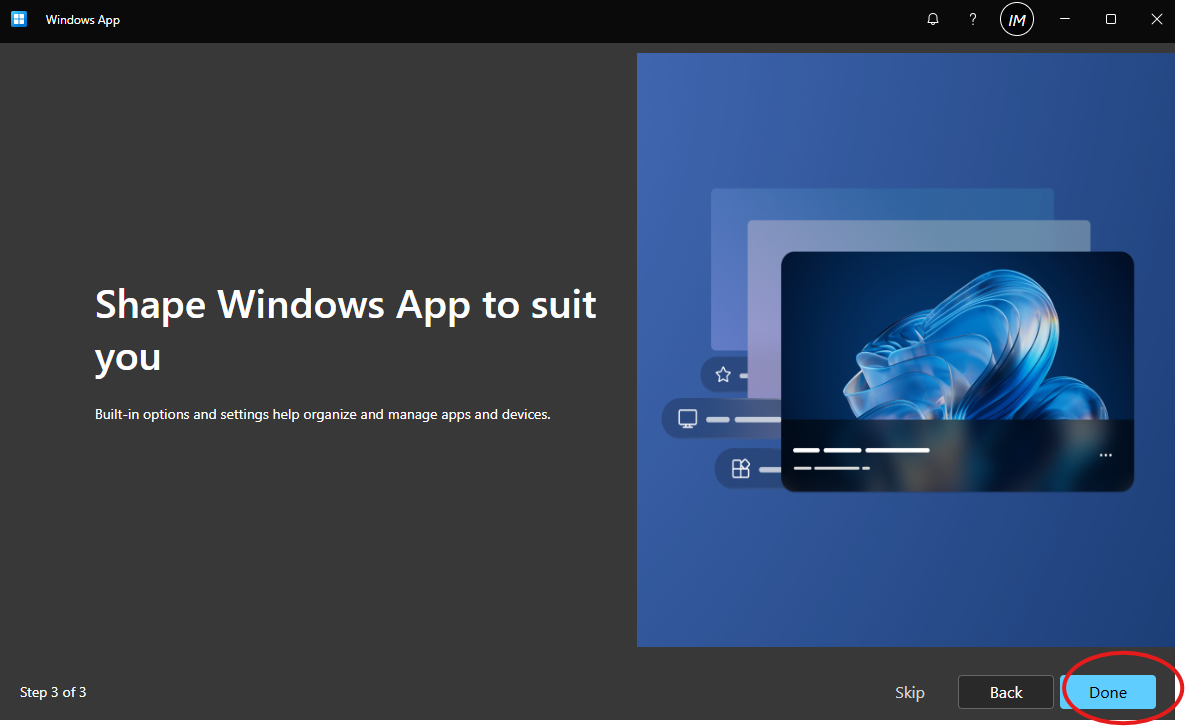1185x726 pixels.
Task: Go to previous step with Back
Action: pyautogui.click(x=1005, y=692)
